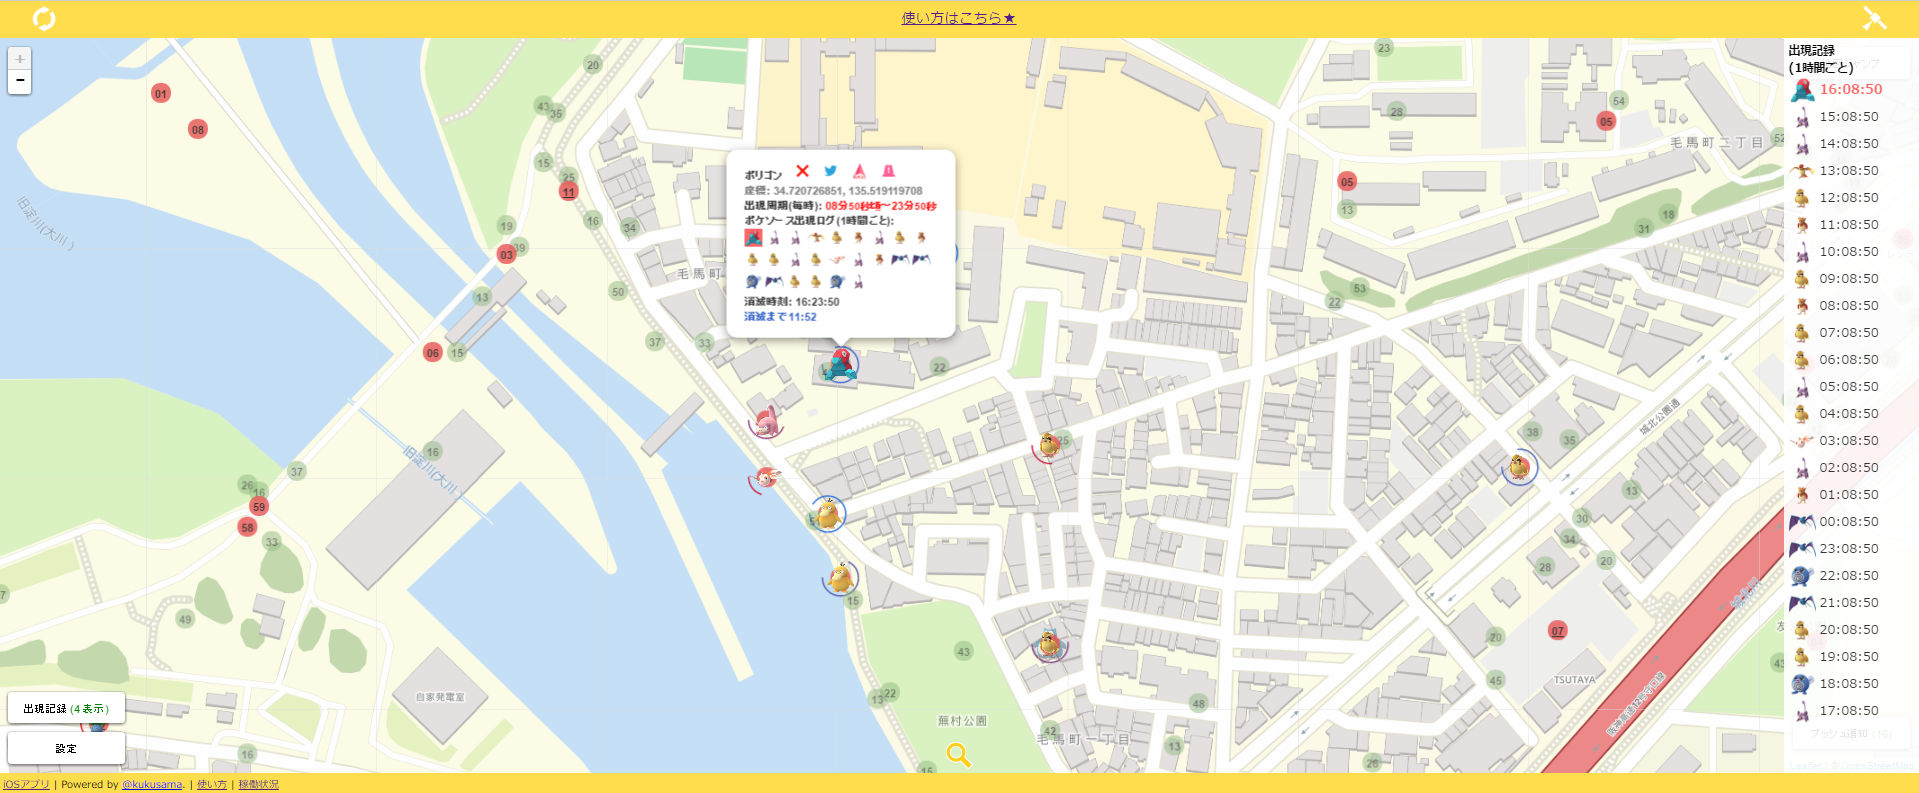Share ポリゴン via the Twitter bird icon
1919x793 pixels.
click(x=830, y=171)
